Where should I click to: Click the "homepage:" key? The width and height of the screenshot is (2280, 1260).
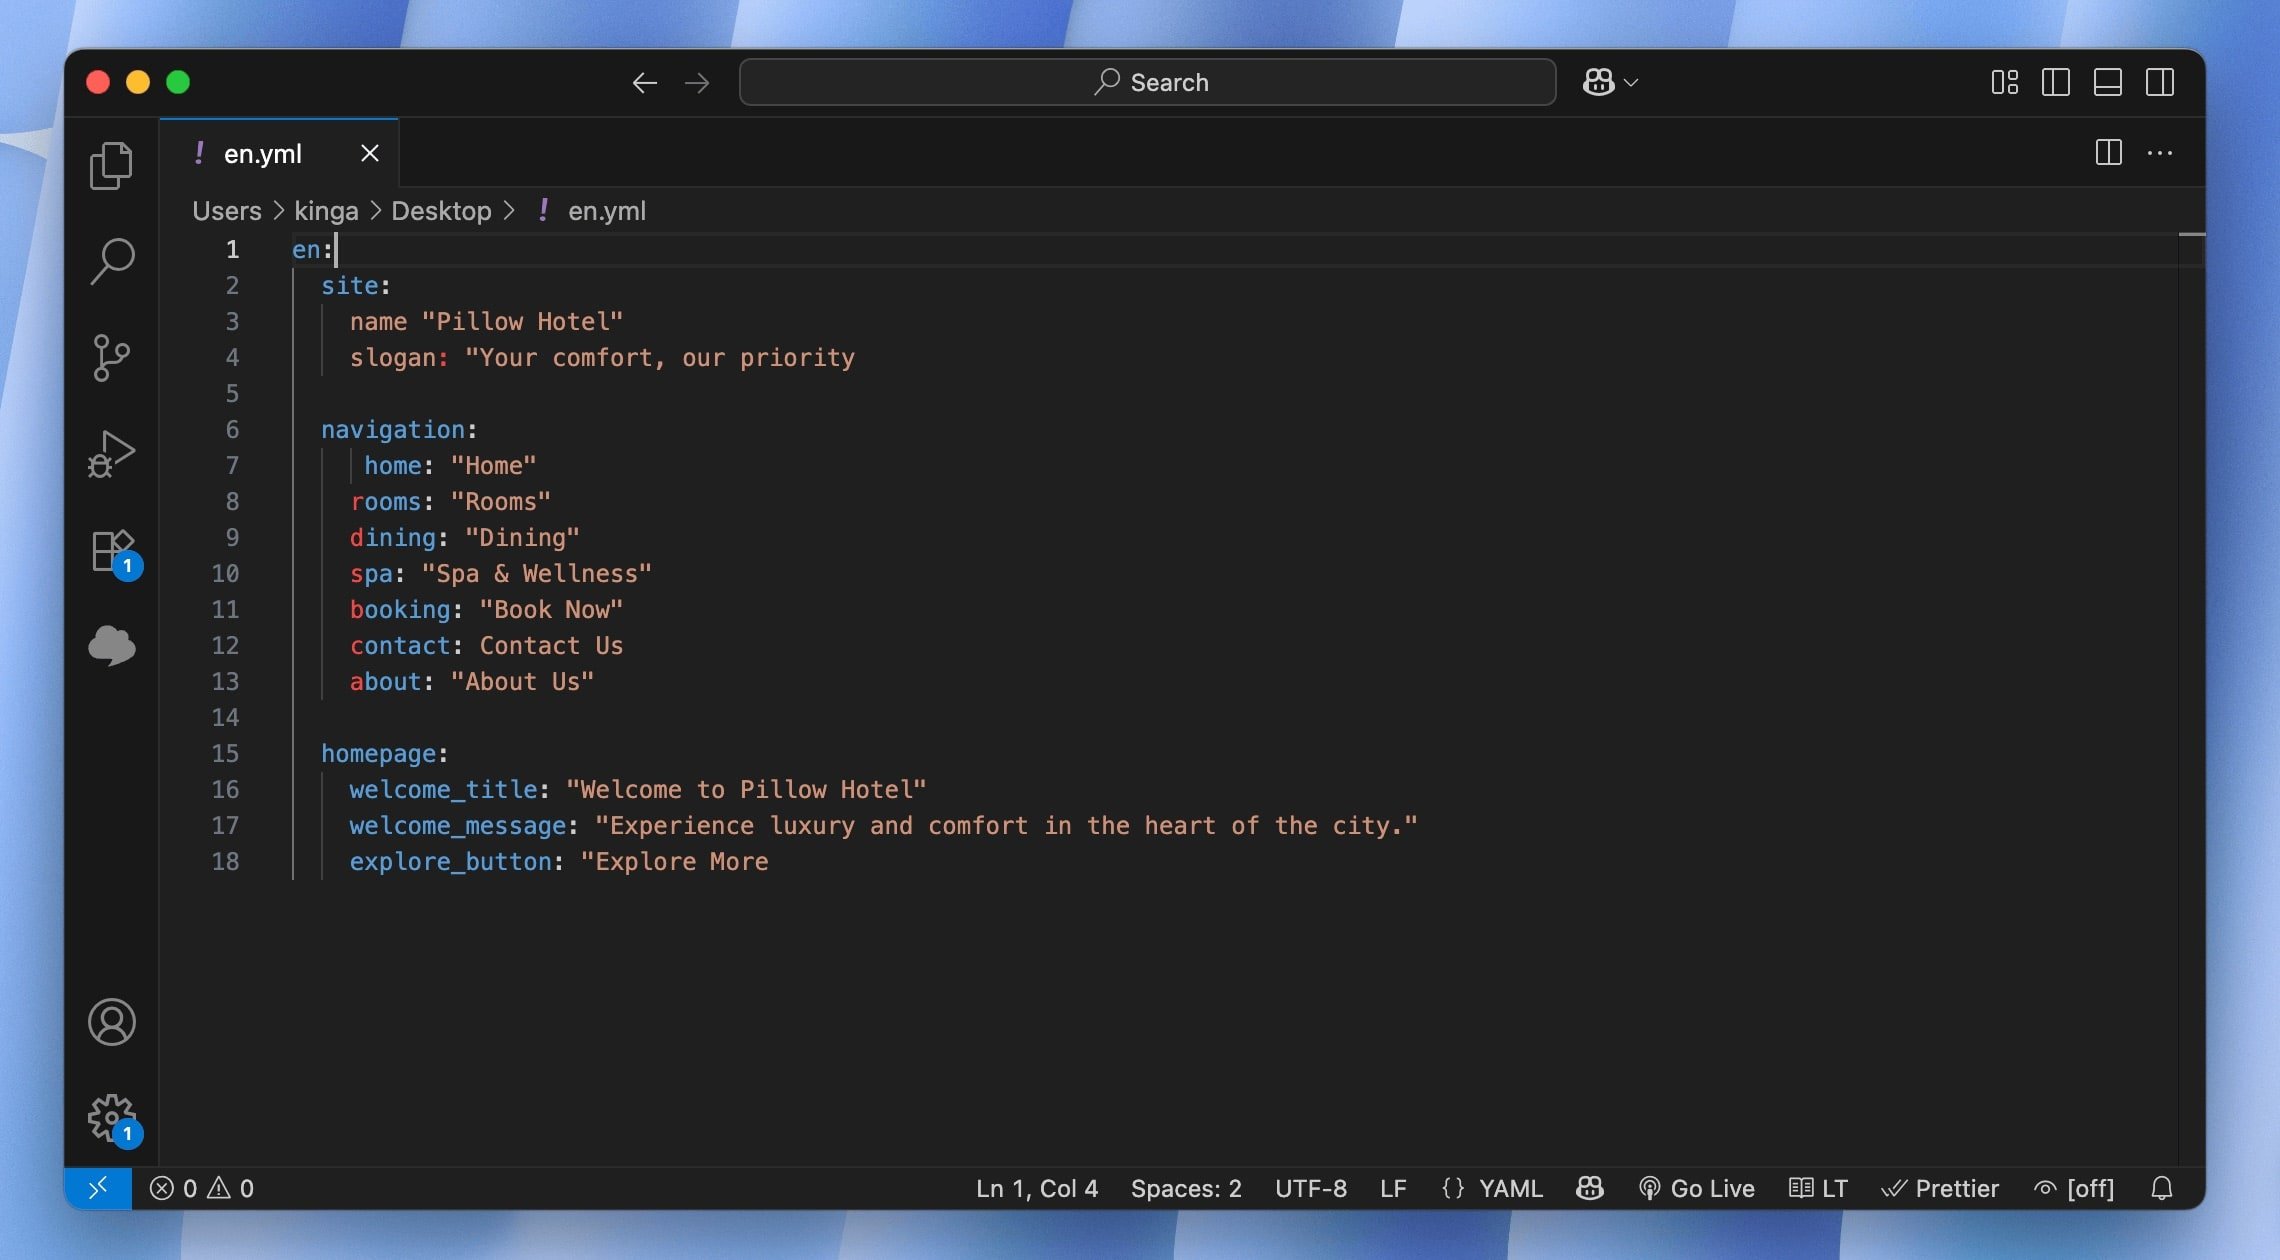click(384, 753)
